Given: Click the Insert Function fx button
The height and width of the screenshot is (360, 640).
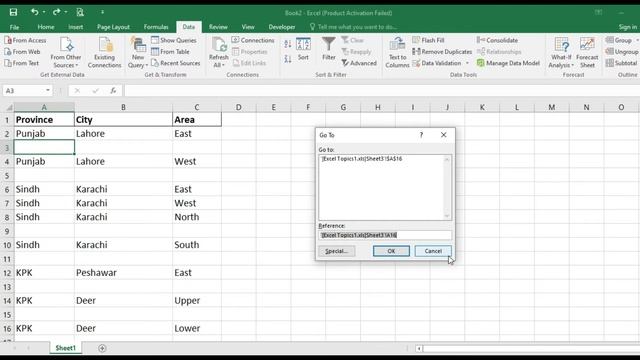Looking at the screenshot, I should (113, 91).
